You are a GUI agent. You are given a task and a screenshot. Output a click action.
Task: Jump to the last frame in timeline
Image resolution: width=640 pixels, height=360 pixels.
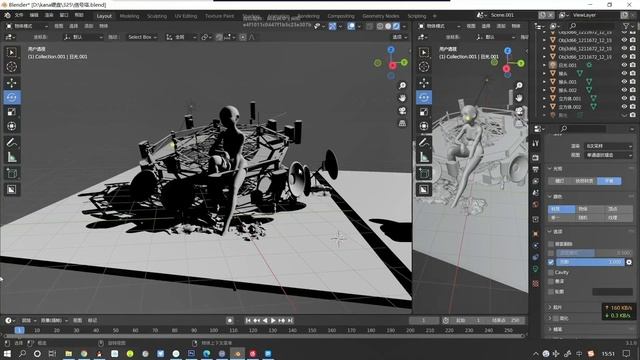pyautogui.click(x=290, y=321)
